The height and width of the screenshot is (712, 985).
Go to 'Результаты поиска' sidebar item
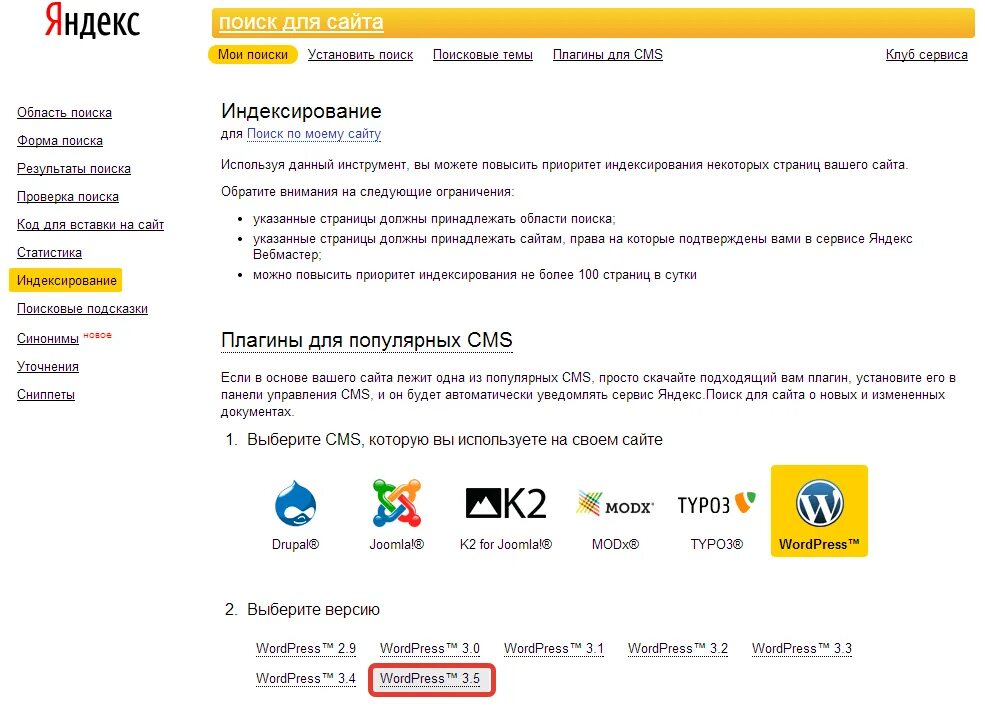[73, 168]
